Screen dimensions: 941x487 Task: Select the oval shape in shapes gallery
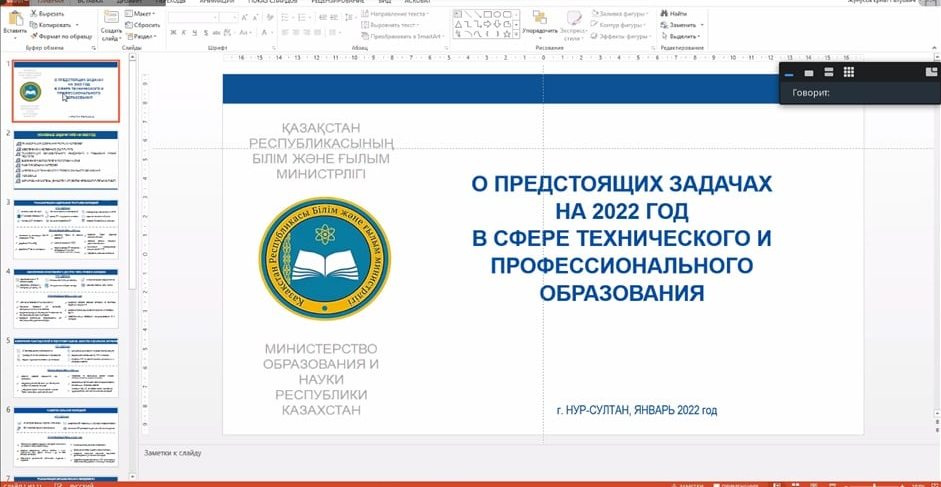[498, 14]
